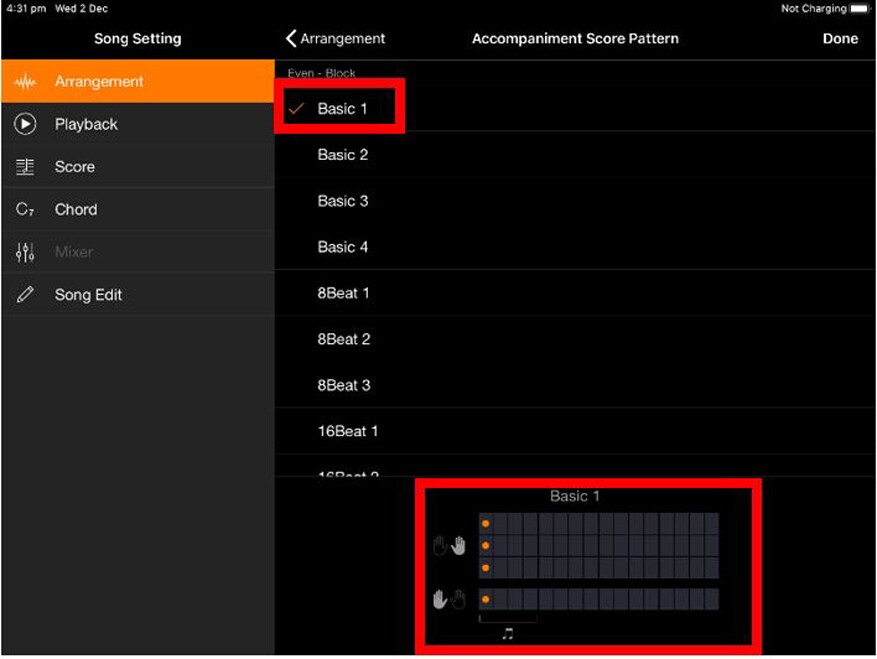Click the battery icon in status bar
This screenshot has width=877, height=659.
pos(859,9)
